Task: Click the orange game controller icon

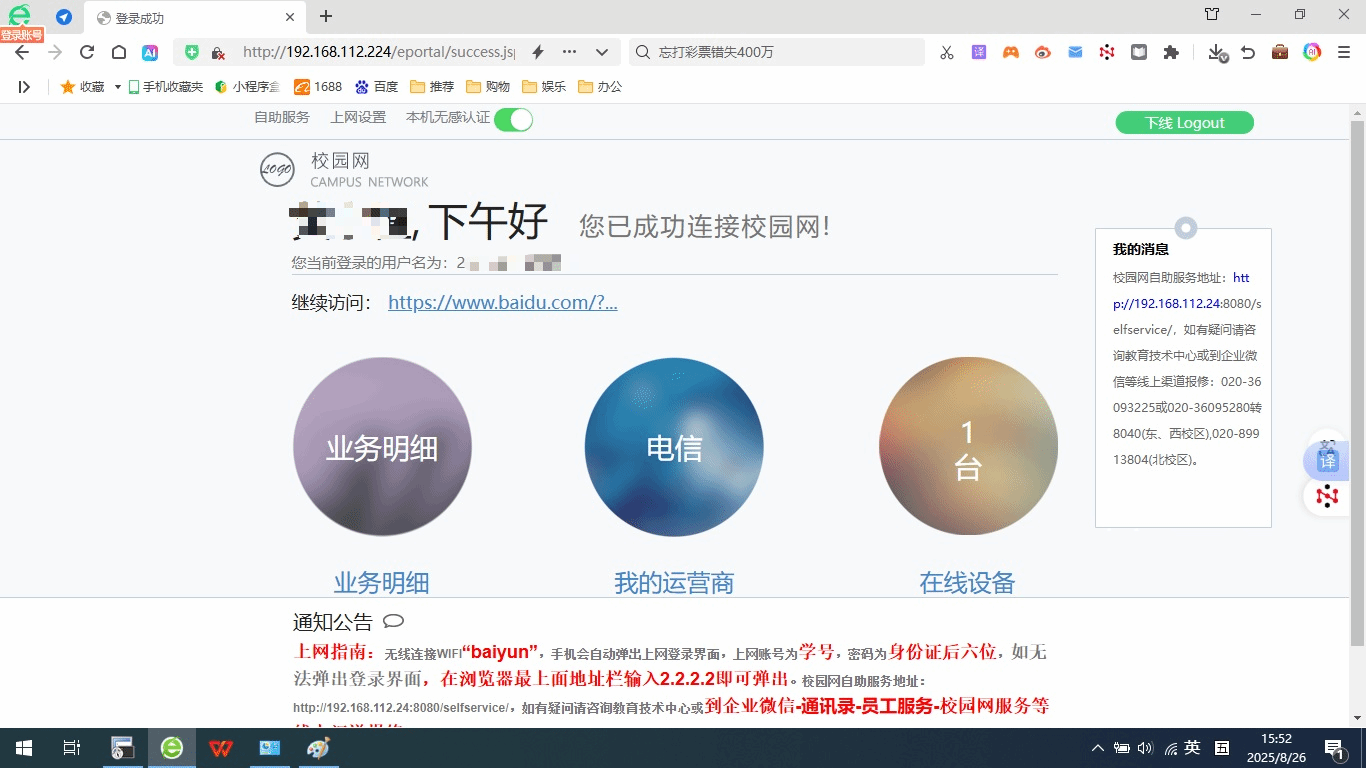Action: tap(1011, 52)
